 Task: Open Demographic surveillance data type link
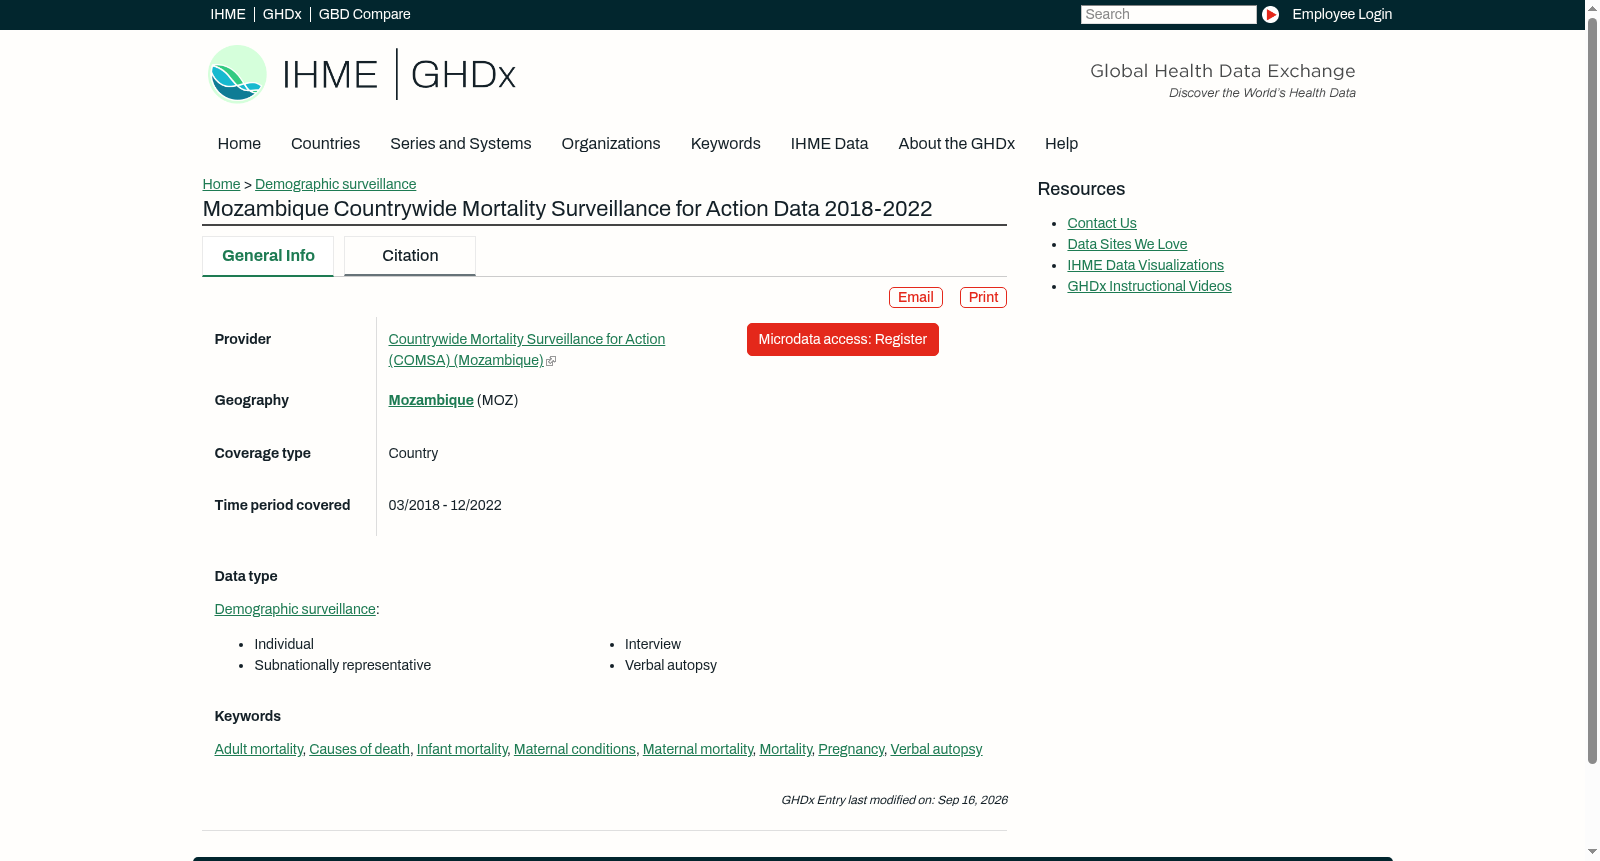(295, 609)
